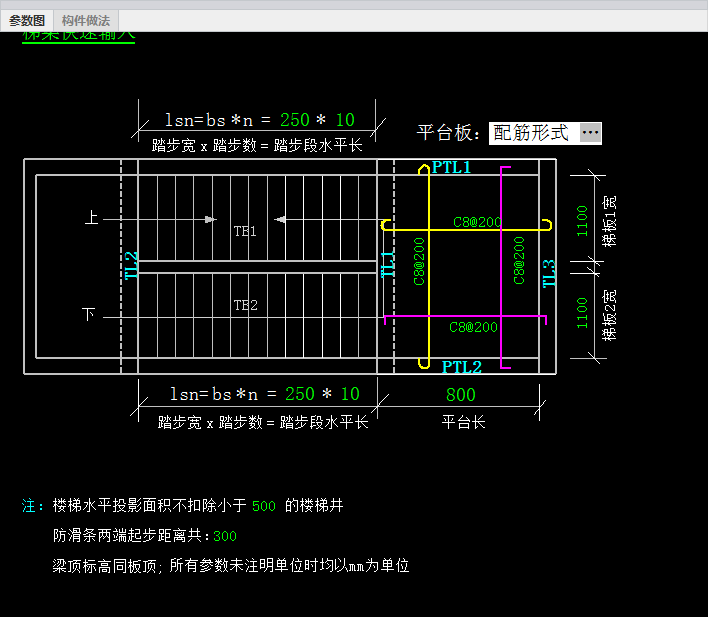Edit C8@200 on the yellow horizontal bar

(x=477, y=222)
